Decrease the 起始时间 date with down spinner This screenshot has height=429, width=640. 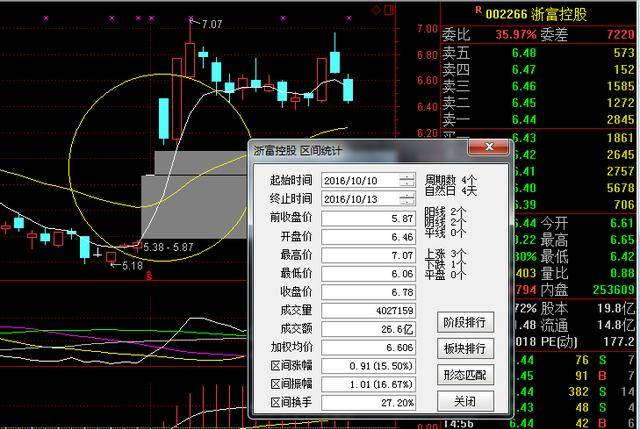pos(407,184)
